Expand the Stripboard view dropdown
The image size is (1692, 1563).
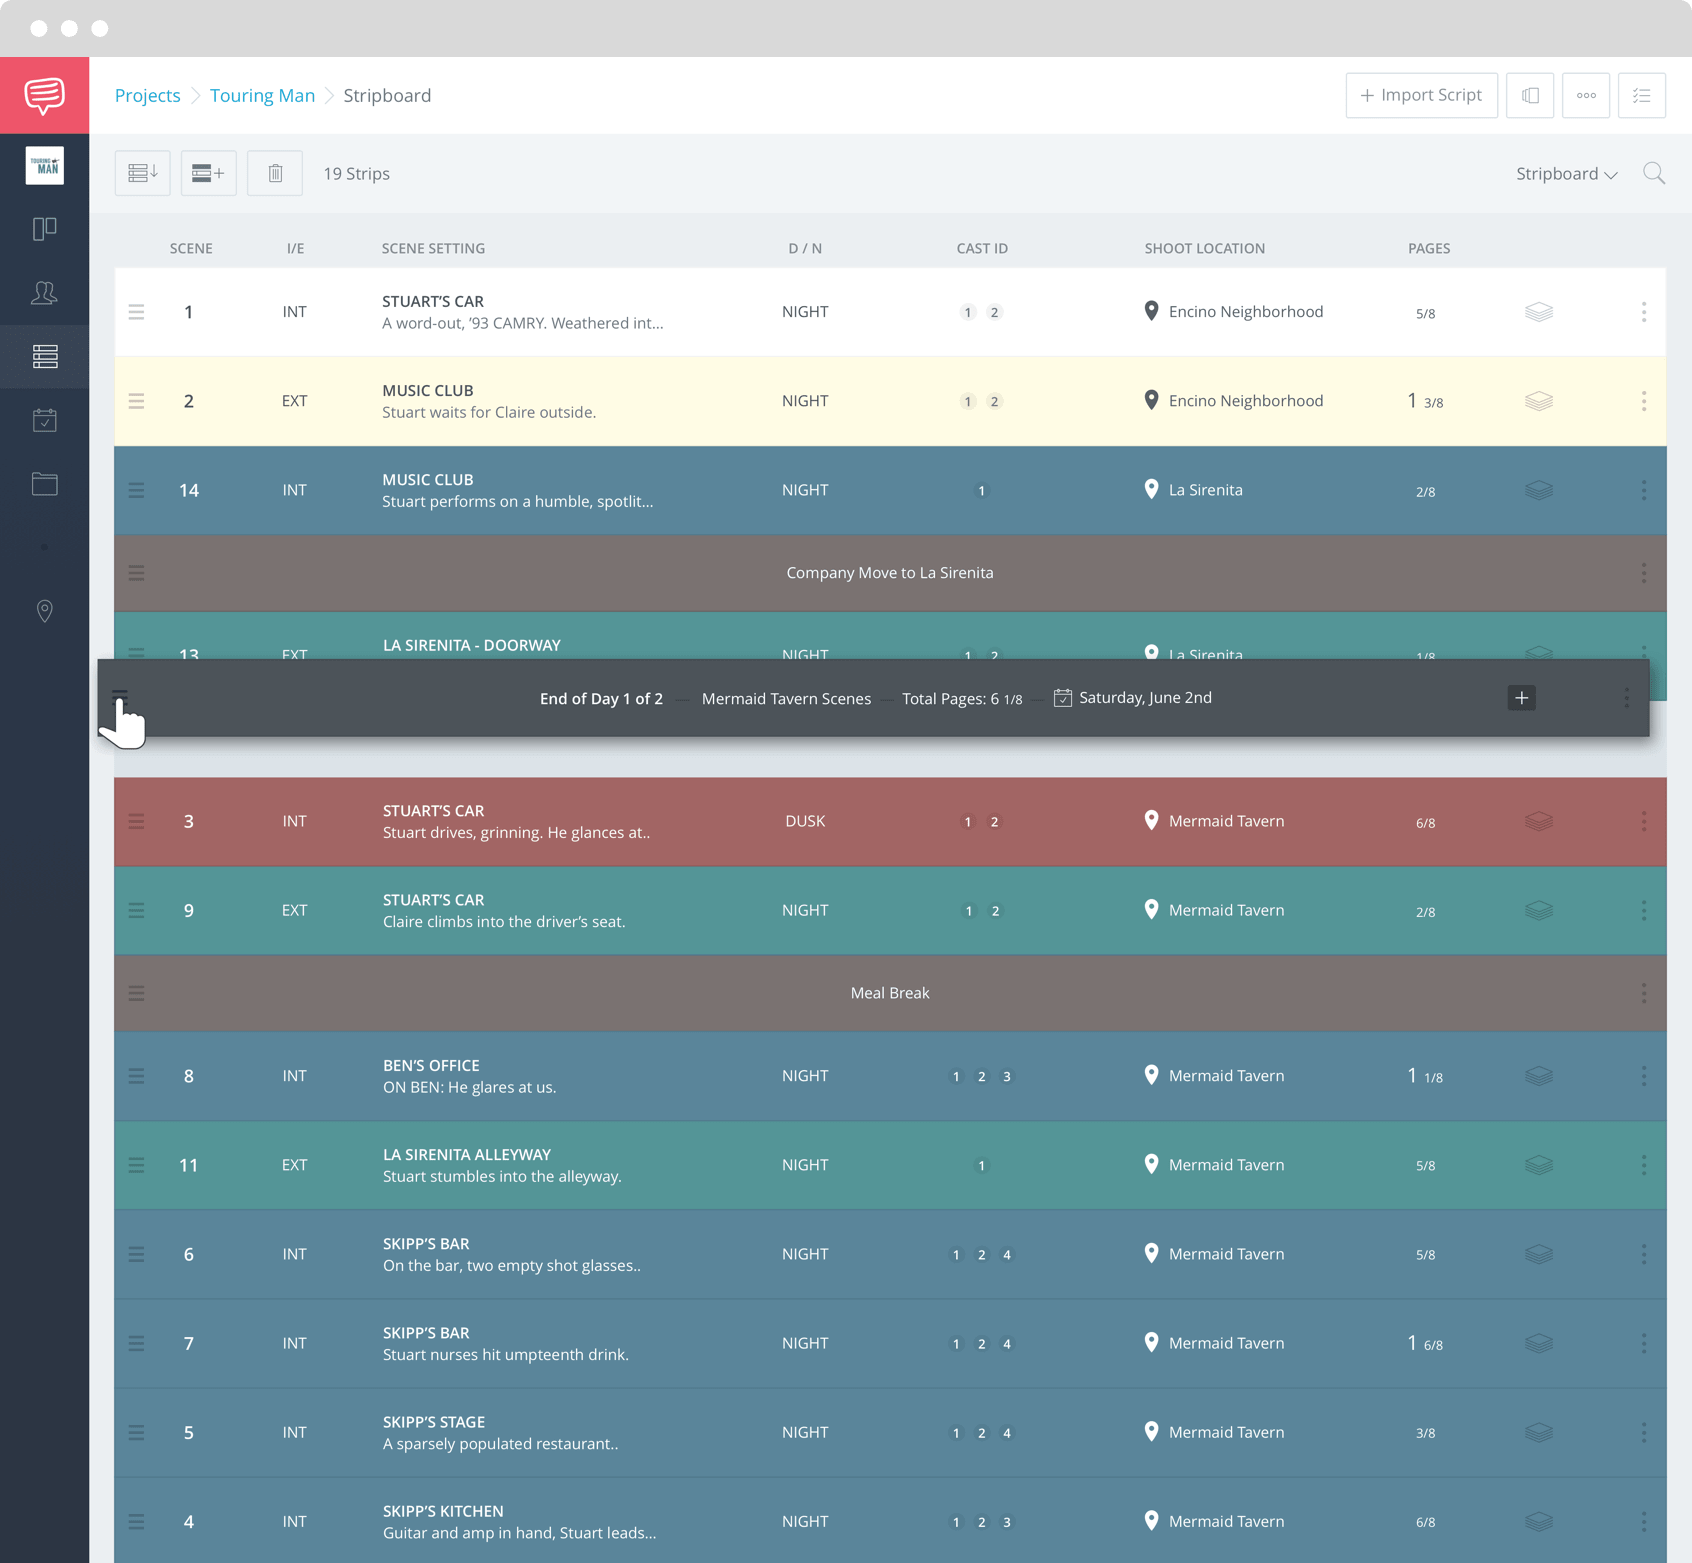(1566, 173)
